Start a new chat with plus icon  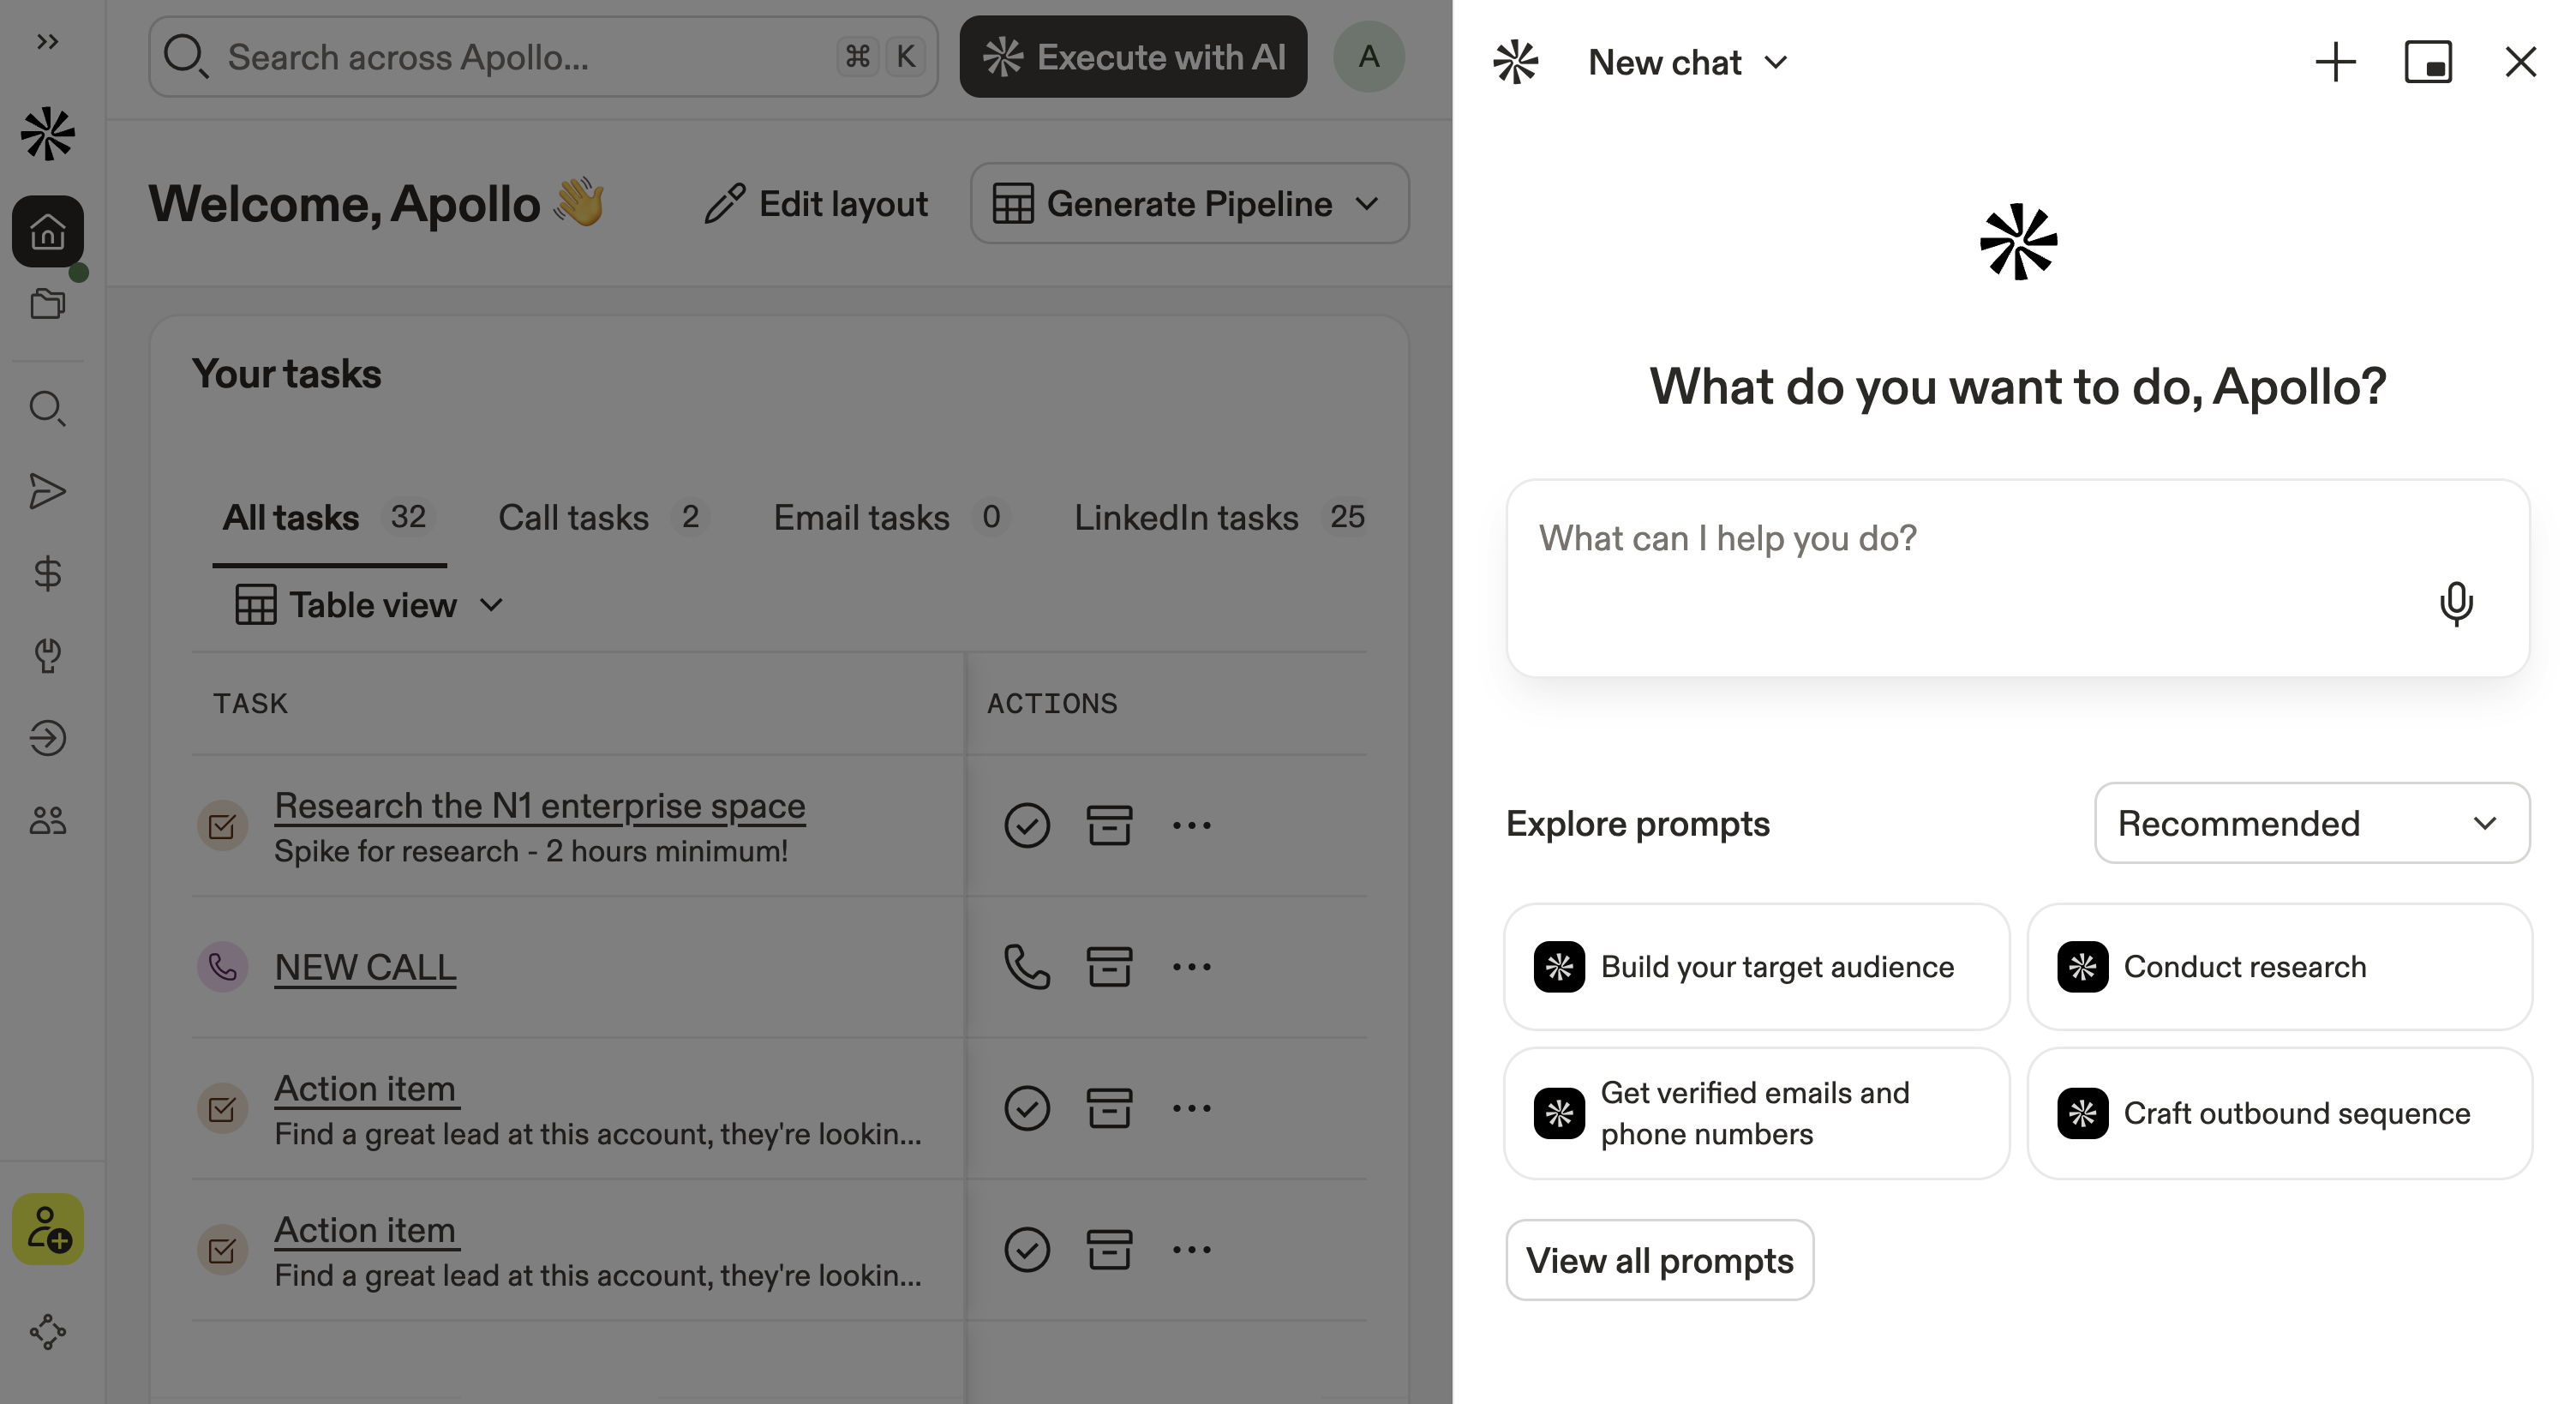point(2335,62)
